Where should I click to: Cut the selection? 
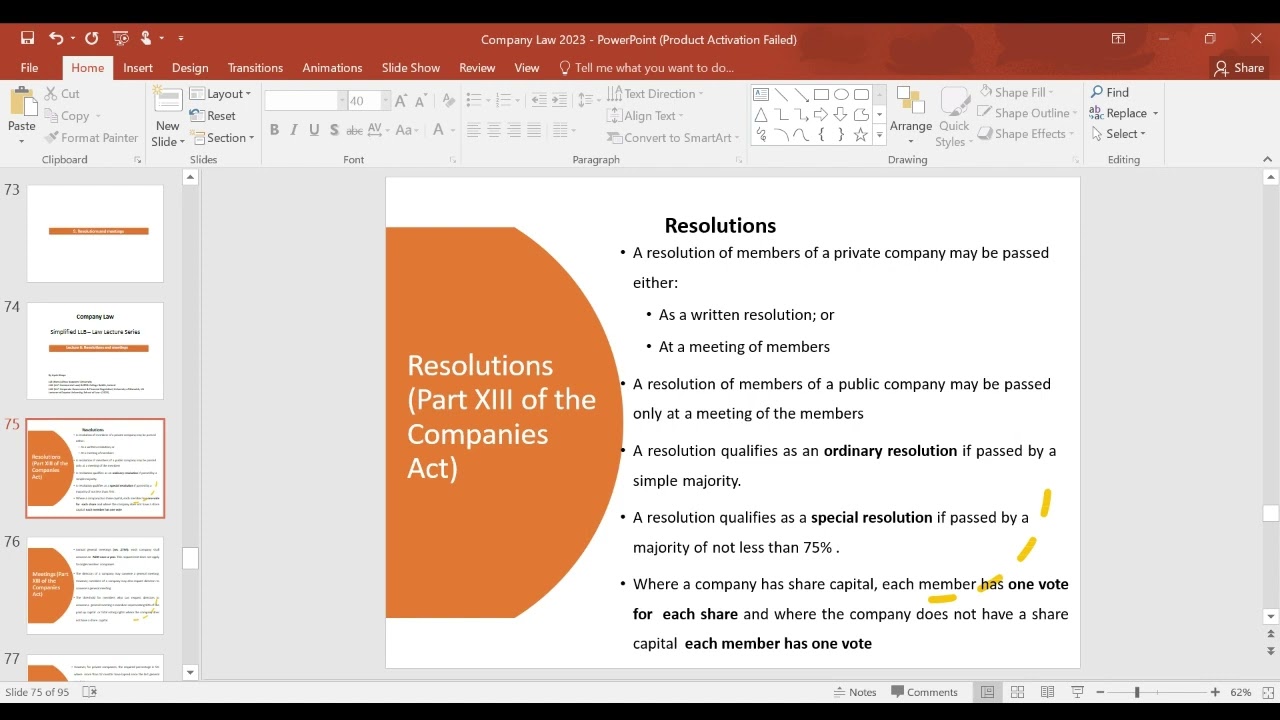click(62, 94)
